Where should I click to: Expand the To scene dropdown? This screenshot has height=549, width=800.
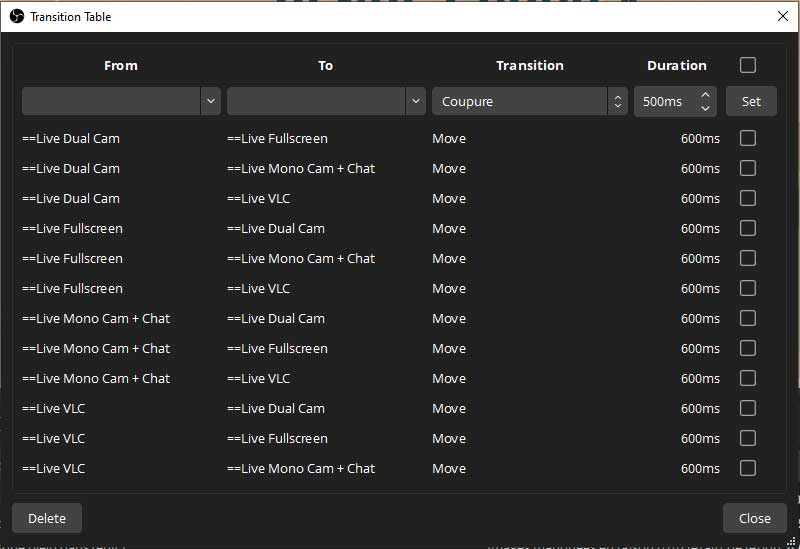325,101
